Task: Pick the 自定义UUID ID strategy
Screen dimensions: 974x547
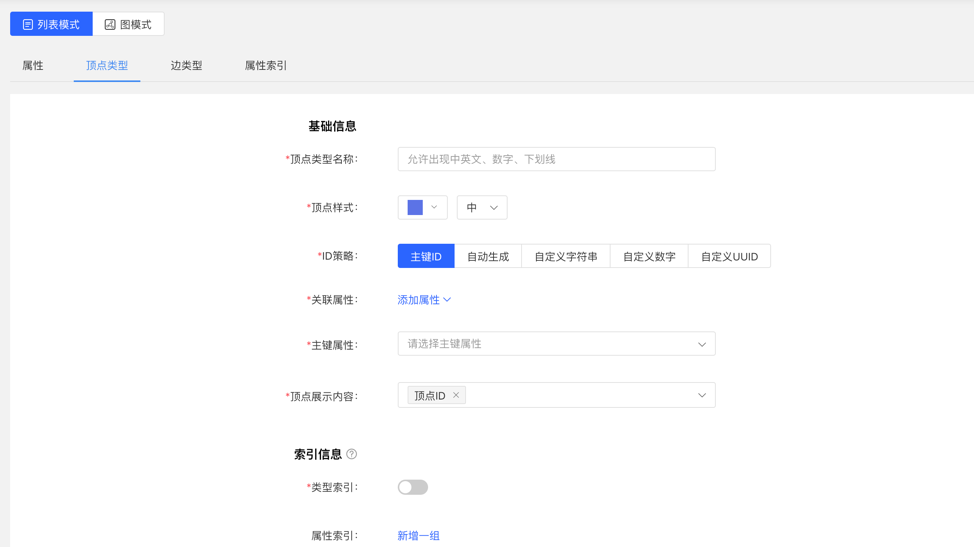Action: pyautogui.click(x=729, y=256)
